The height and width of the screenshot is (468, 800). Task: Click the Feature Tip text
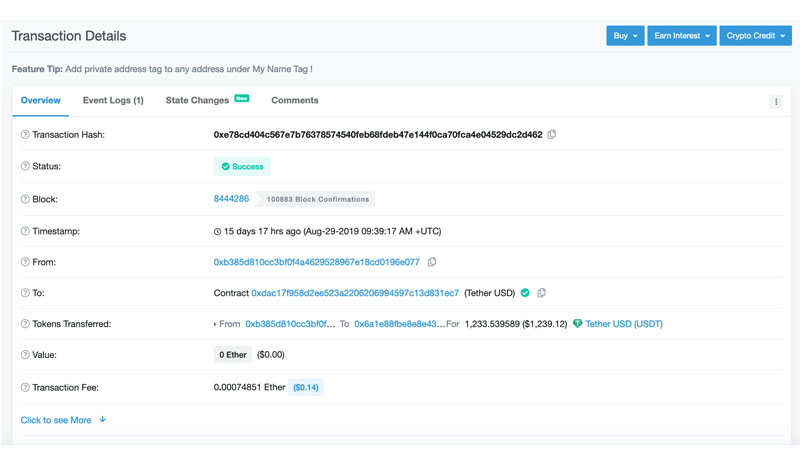(x=162, y=69)
